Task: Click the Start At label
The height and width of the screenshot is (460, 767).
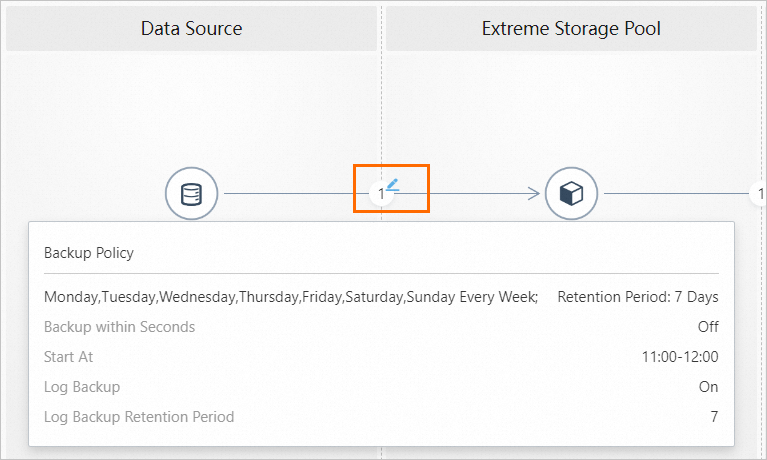Action: (x=68, y=357)
